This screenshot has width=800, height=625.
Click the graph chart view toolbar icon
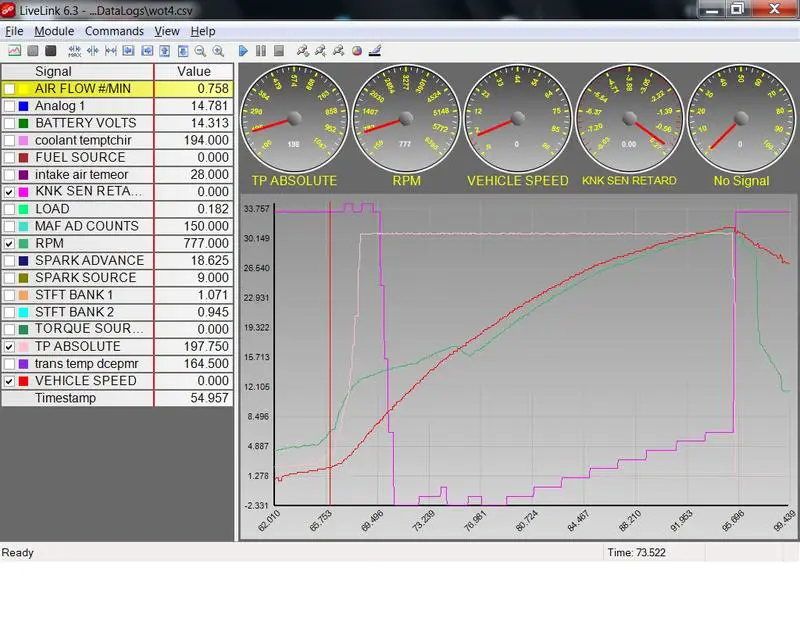(14, 51)
